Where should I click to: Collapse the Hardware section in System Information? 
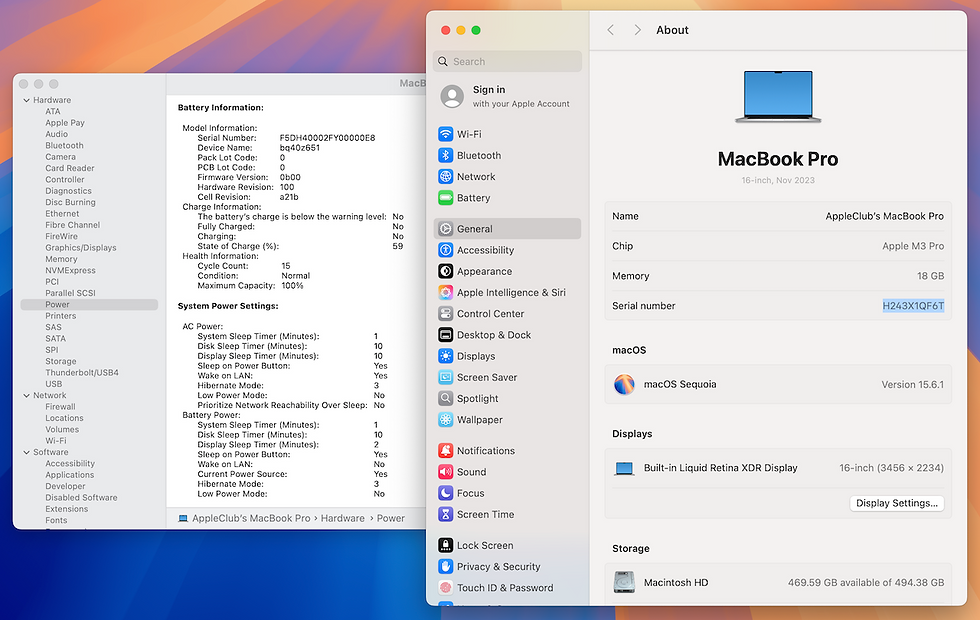coord(26,100)
